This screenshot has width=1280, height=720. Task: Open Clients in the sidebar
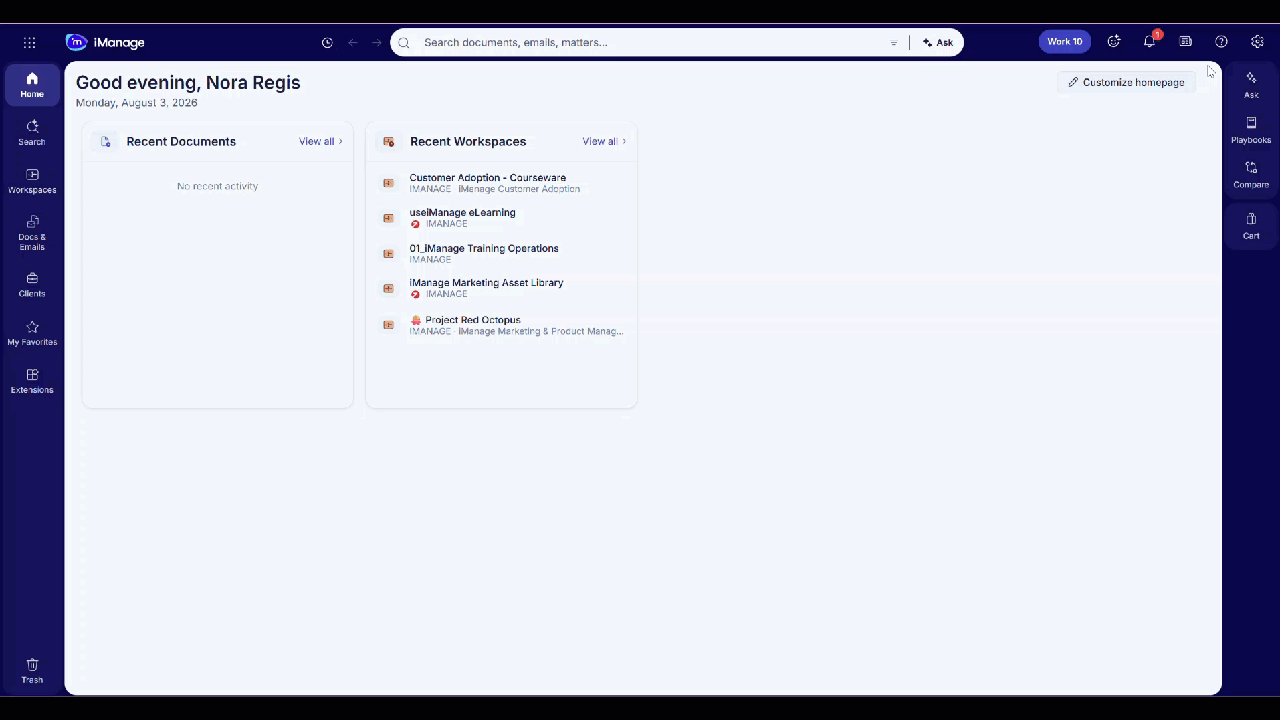click(x=32, y=285)
